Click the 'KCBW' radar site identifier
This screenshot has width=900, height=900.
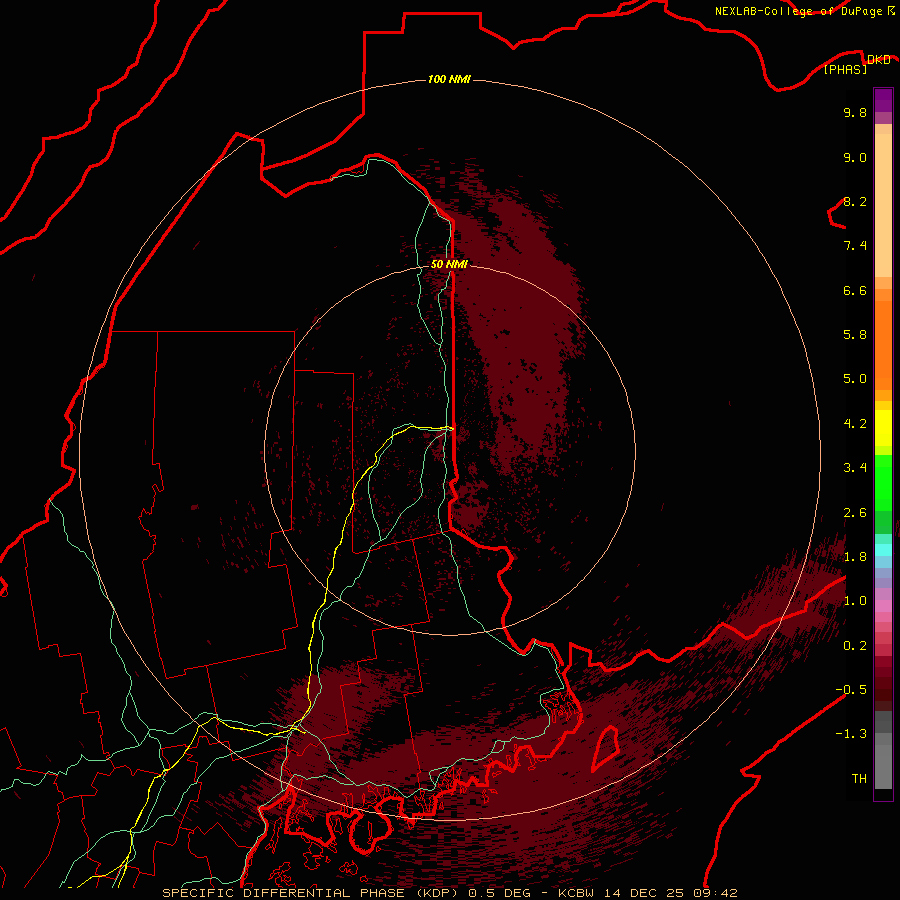click(x=576, y=893)
